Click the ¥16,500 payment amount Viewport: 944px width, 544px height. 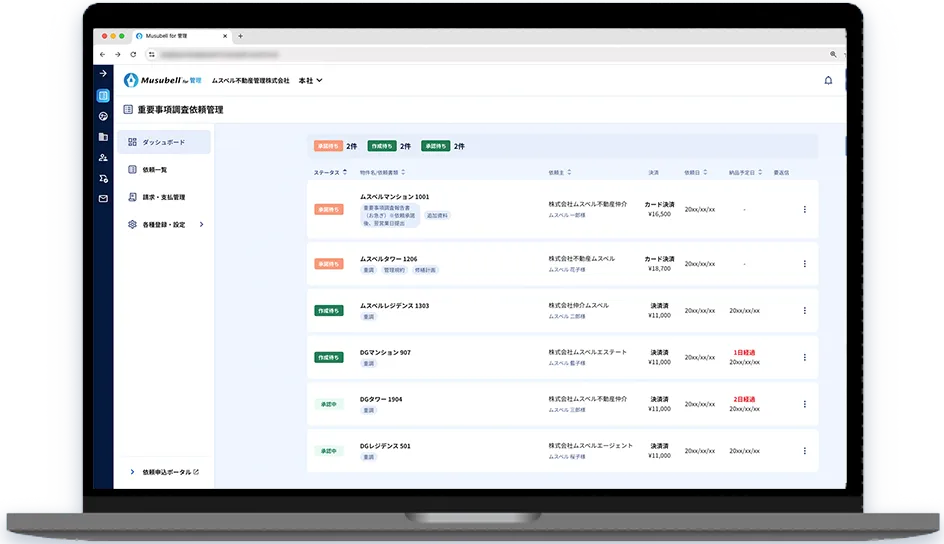(x=659, y=214)
